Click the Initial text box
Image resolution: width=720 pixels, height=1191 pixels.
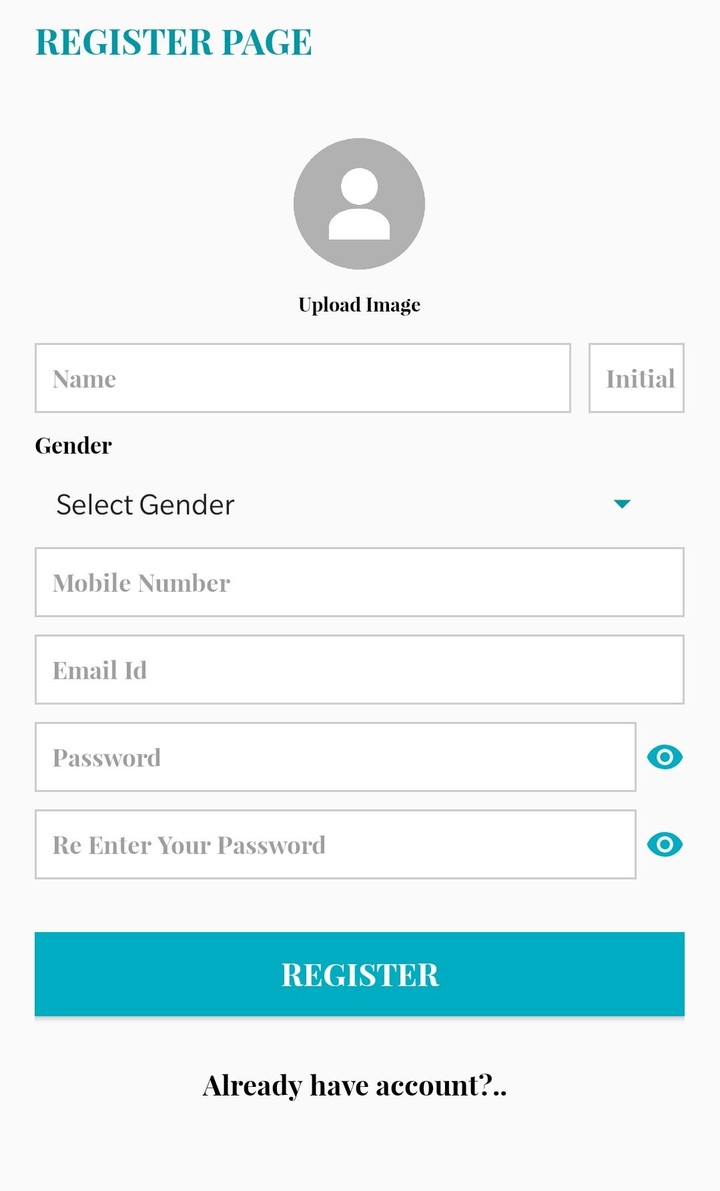pos(636,378)
